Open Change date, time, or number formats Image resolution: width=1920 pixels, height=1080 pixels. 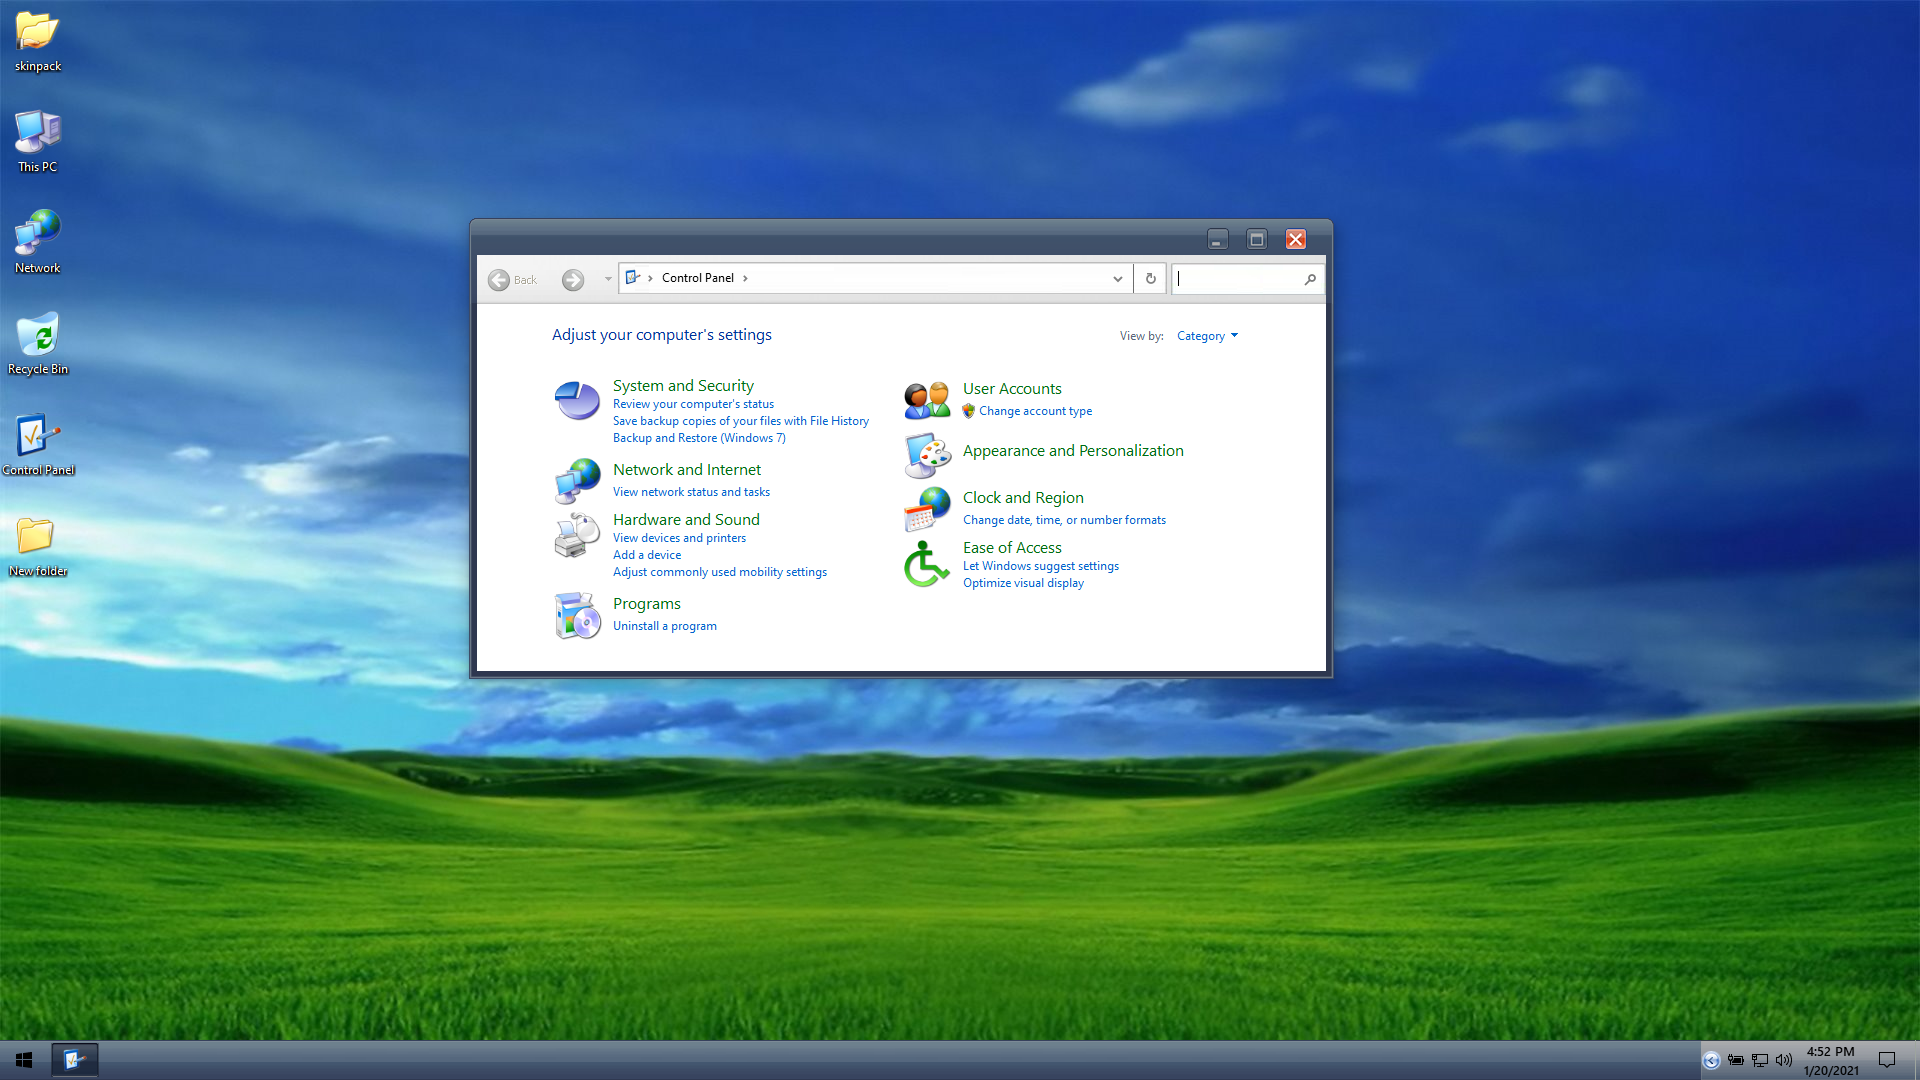pos(1064,520)
